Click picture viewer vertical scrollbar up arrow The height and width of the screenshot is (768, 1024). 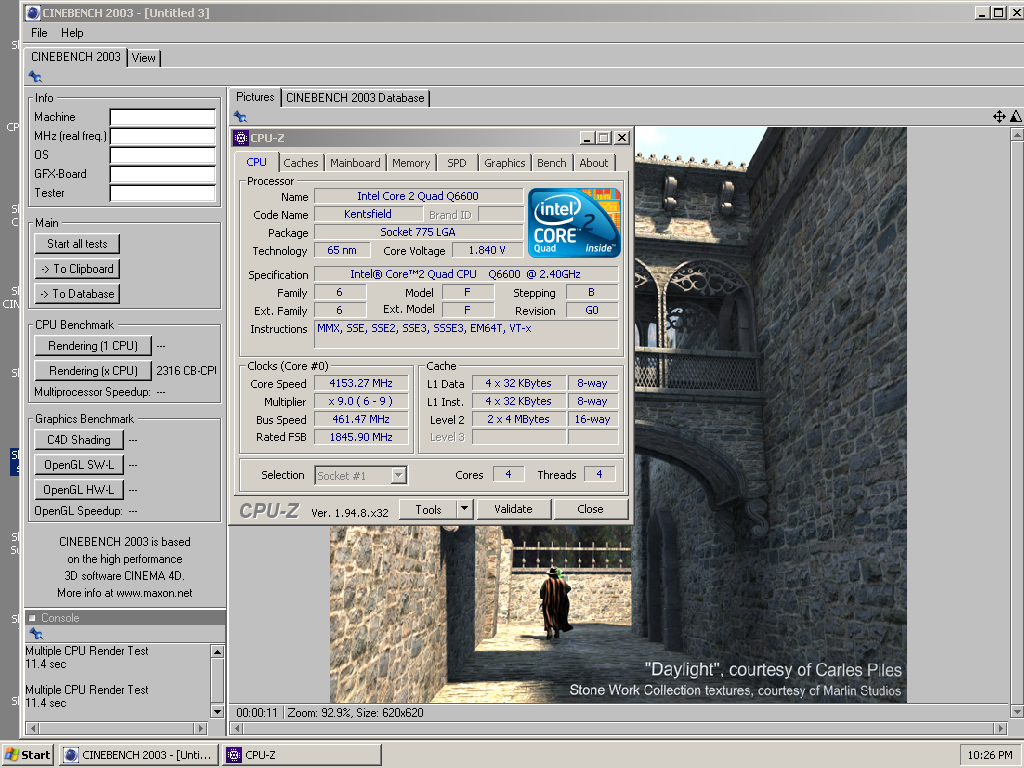[1016, 134]
